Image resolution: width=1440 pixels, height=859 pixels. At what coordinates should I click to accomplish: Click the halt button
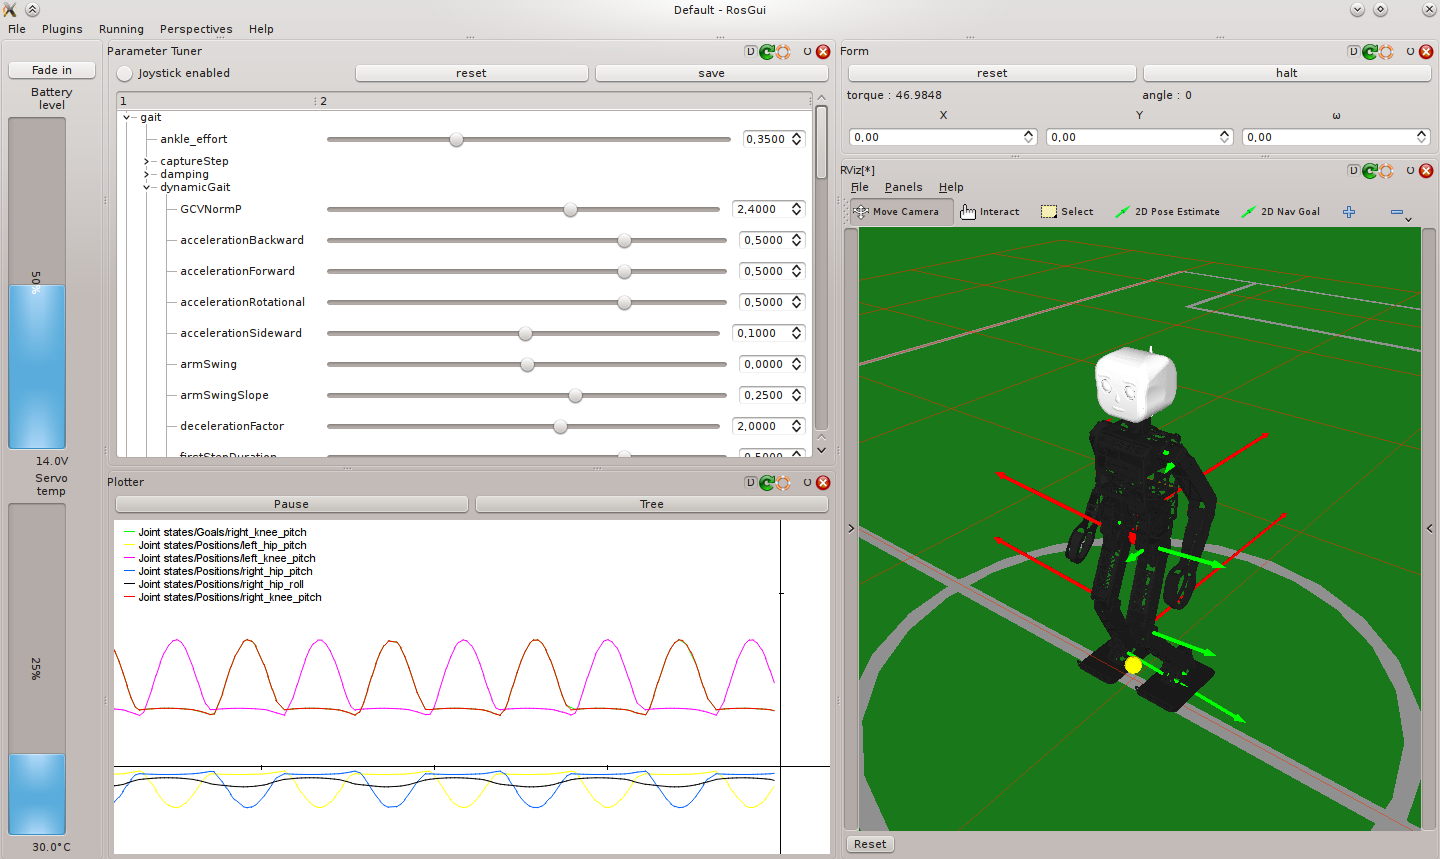click(1287, 73)
